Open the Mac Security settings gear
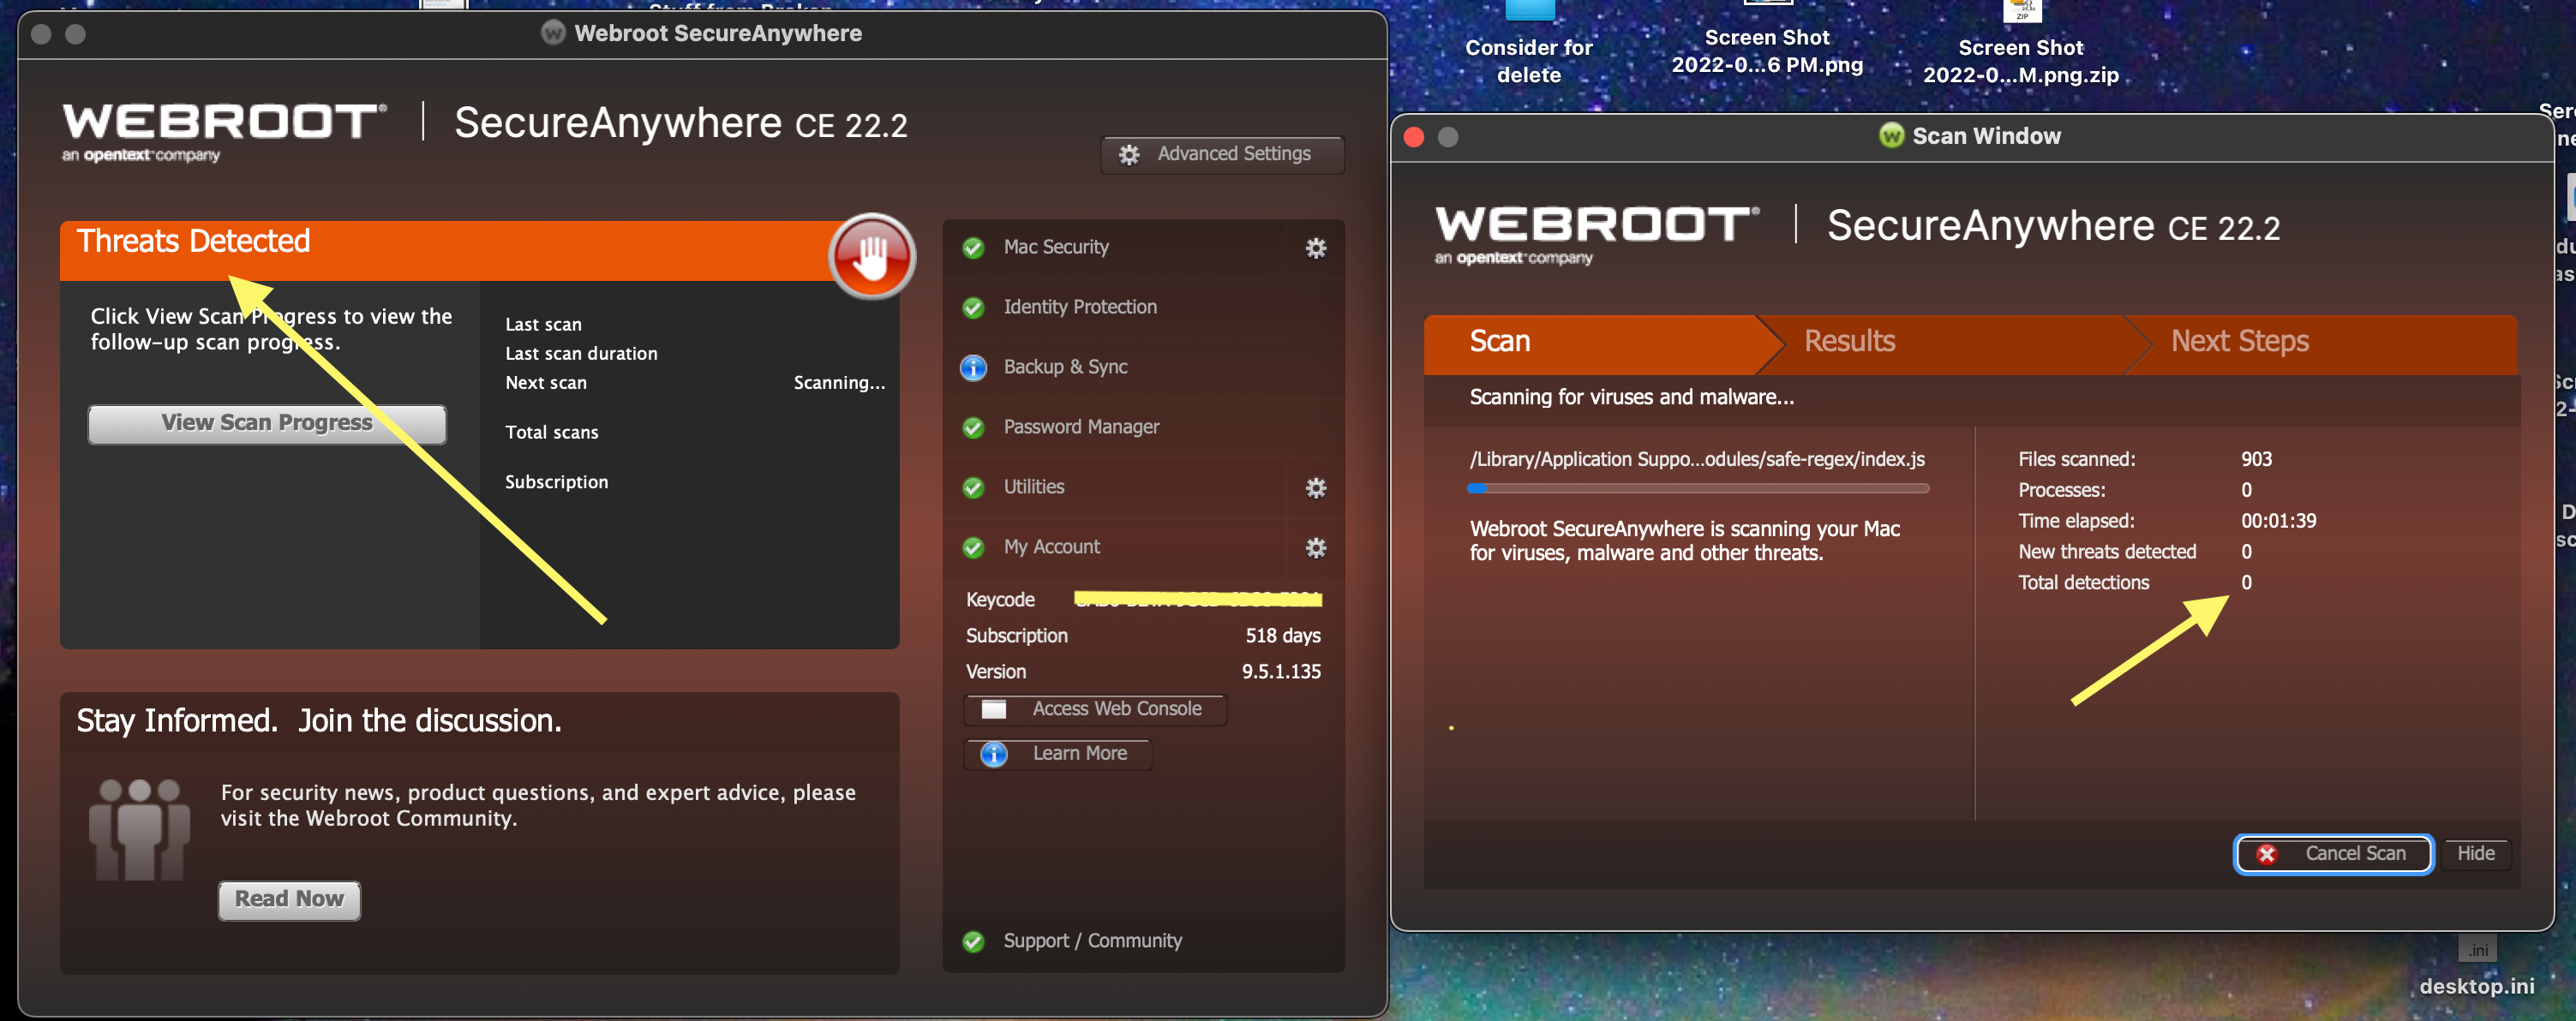This screenshot has width=2576, height=1021. (x=1315, y=248)
